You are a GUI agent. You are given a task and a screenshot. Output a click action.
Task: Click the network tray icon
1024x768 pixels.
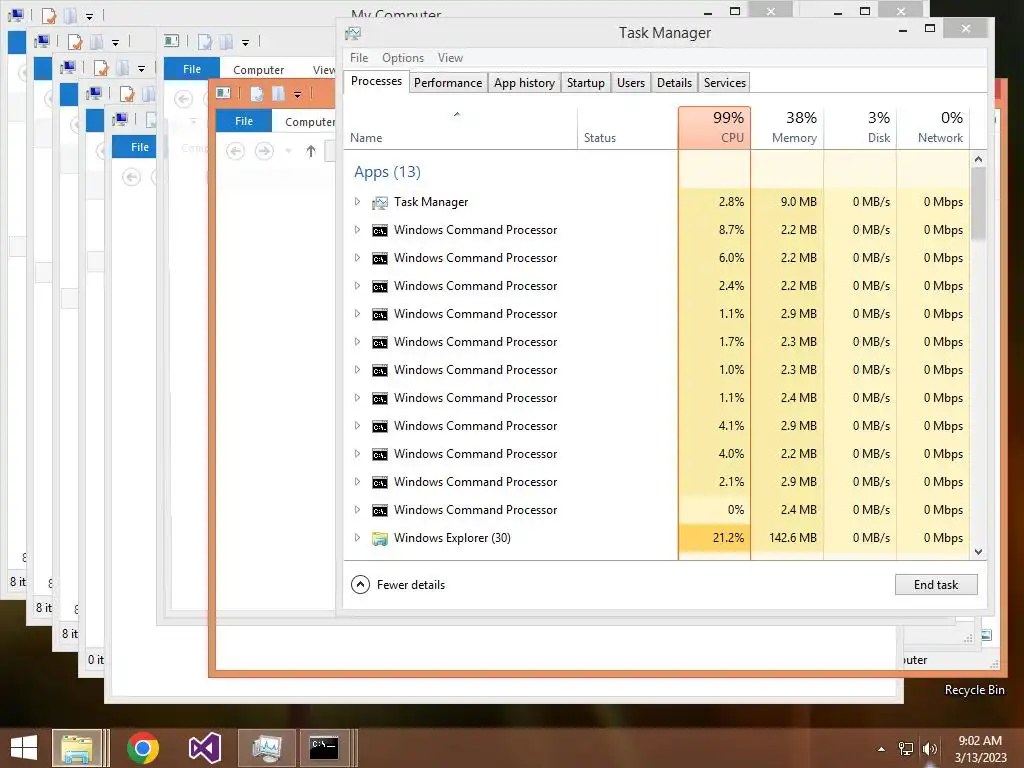[906, 749]
